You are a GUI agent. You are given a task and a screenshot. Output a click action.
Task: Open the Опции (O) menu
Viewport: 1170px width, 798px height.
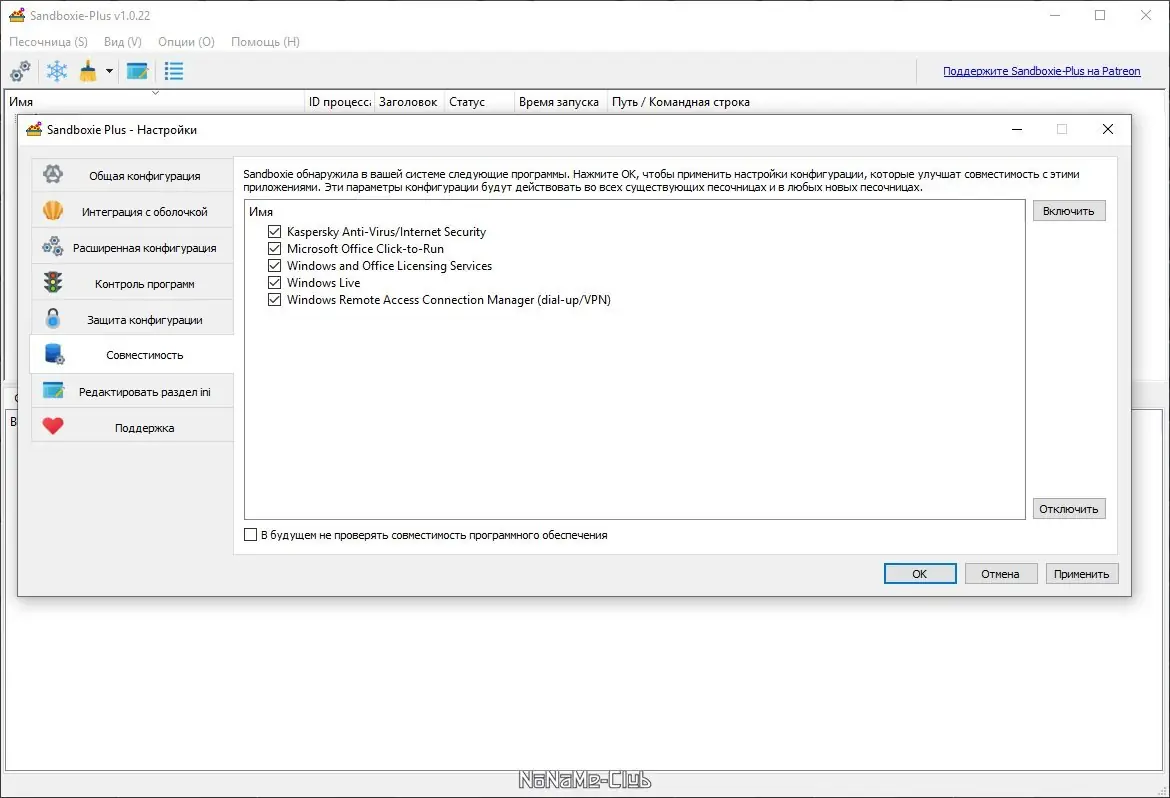(x=187, y=42)
